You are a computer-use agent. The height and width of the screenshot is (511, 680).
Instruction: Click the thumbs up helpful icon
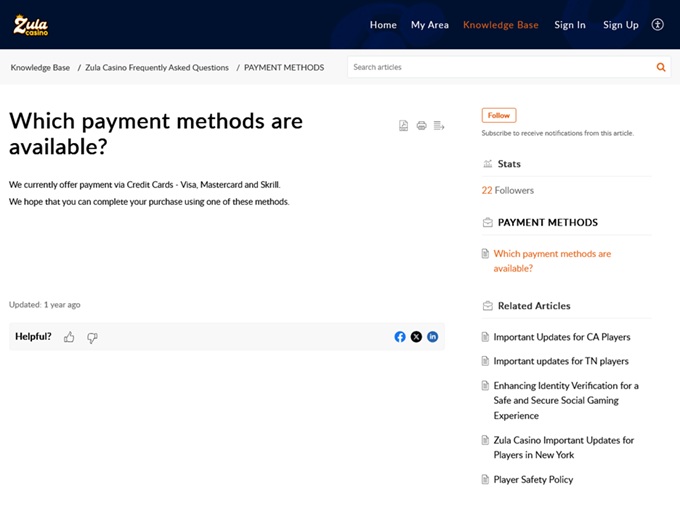pos(69,337)
